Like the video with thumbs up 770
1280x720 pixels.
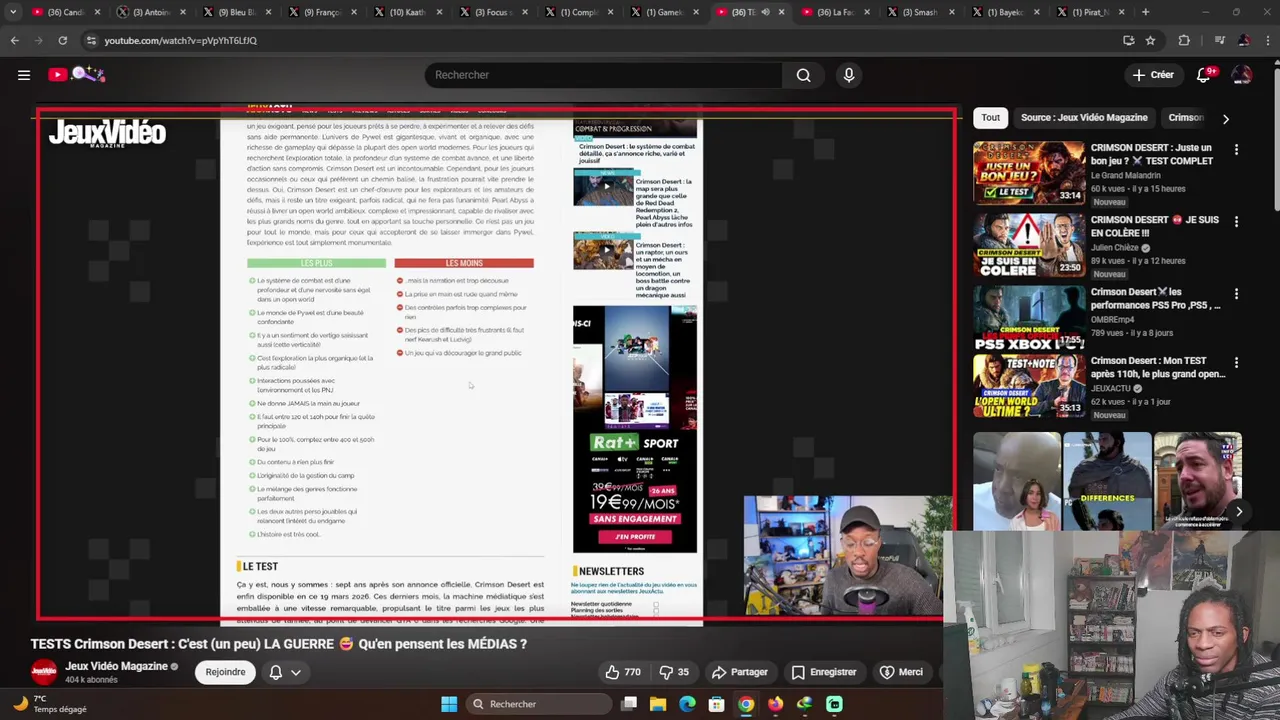click(x=622, y=672)
